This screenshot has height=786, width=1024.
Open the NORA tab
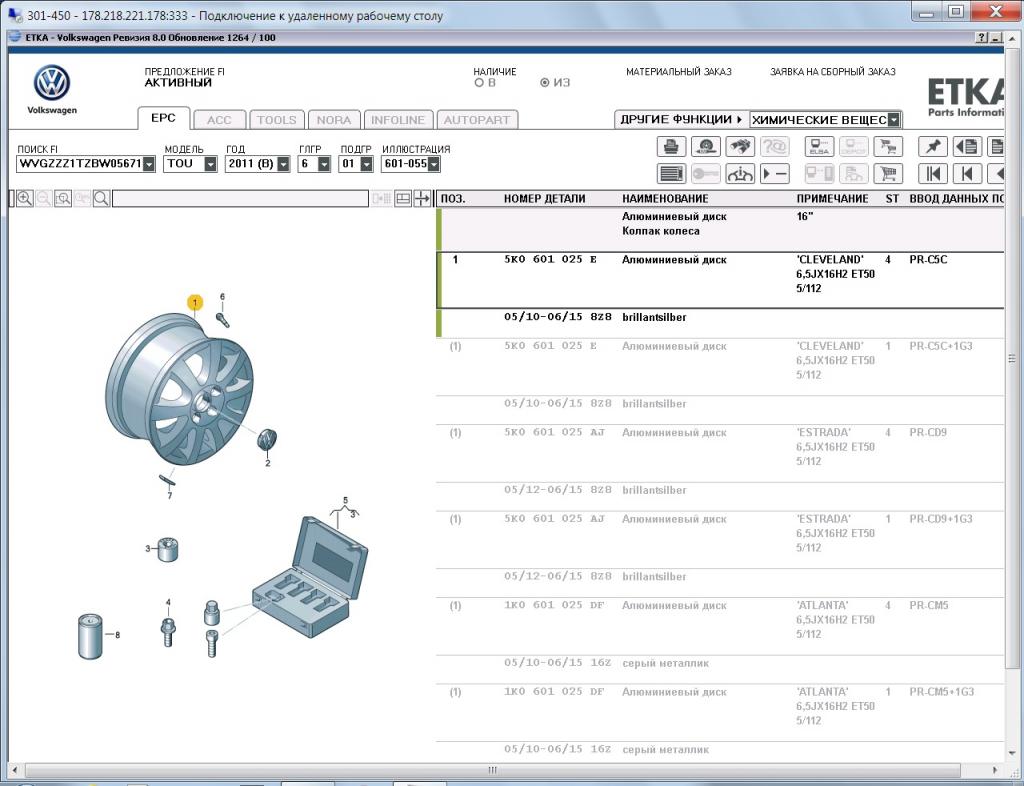pos(334,120)
